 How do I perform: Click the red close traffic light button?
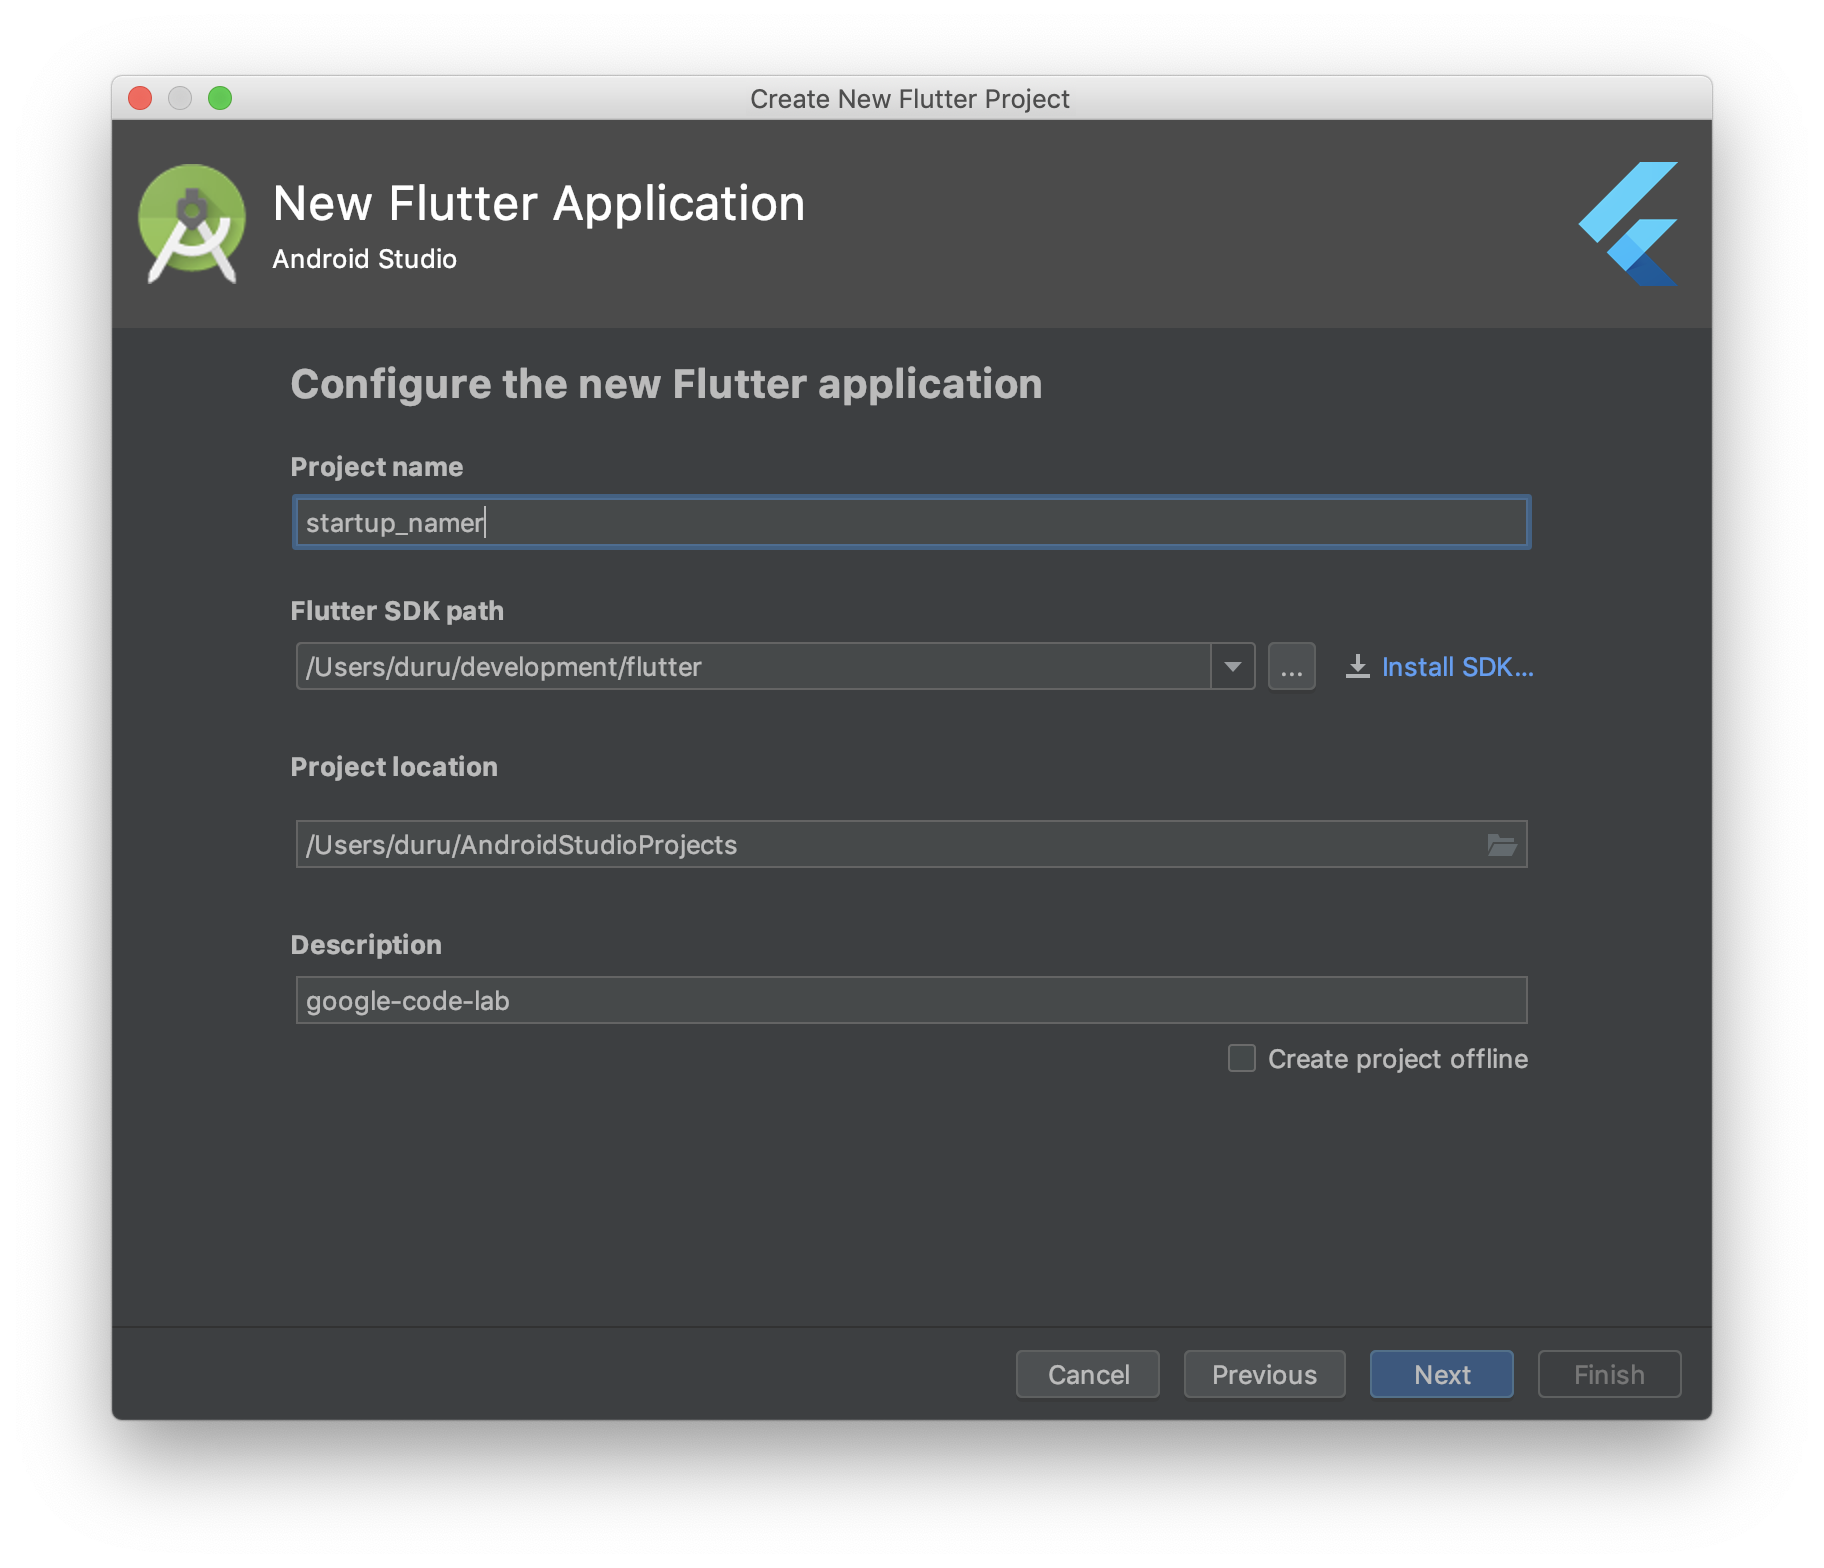141,98
